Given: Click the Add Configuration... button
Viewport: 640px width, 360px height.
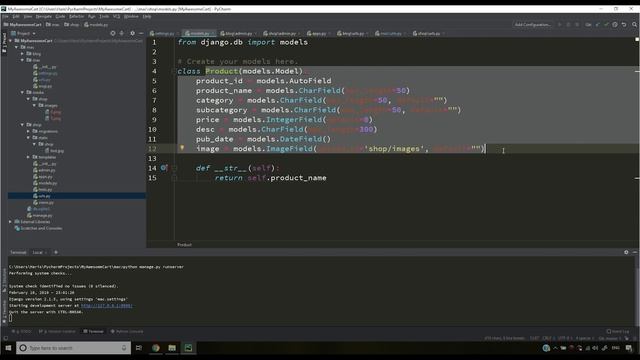Looking at the screenshot, I should coord(532,24).
